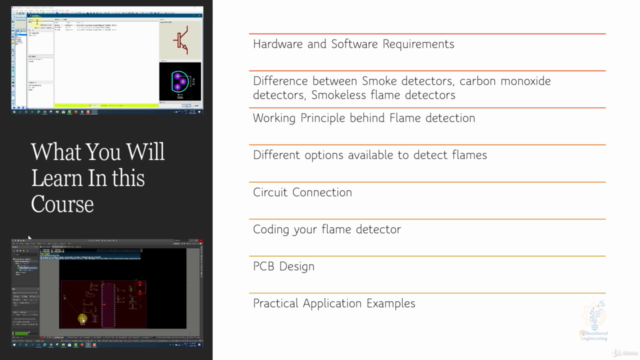640x360 pixels.
Task: Select "Practical Application Examples" item
Action: [x=334, y=304]
